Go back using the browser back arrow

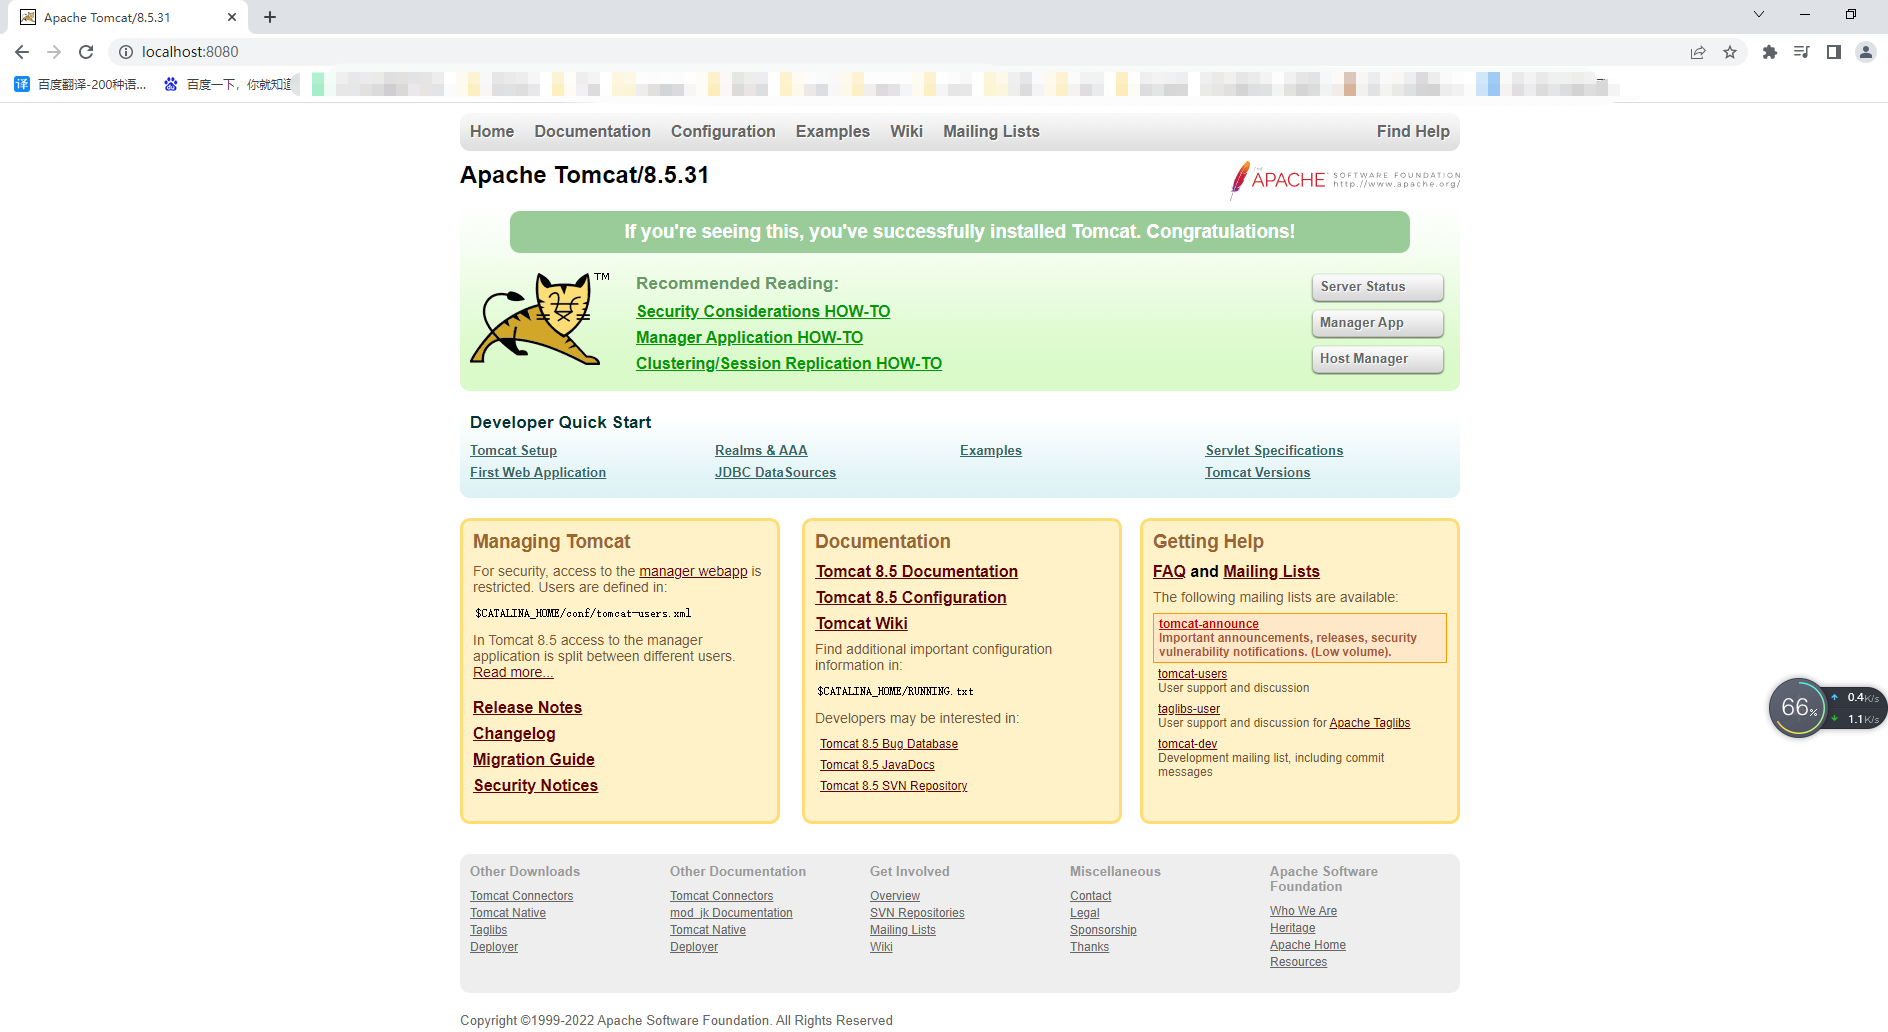click(22, 52)
